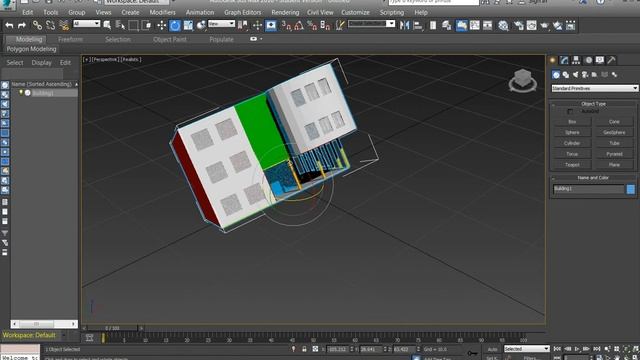This screenshot has height=360, width=640.
Task: Open the Scripting menu
Action: [x=392, y=13]
